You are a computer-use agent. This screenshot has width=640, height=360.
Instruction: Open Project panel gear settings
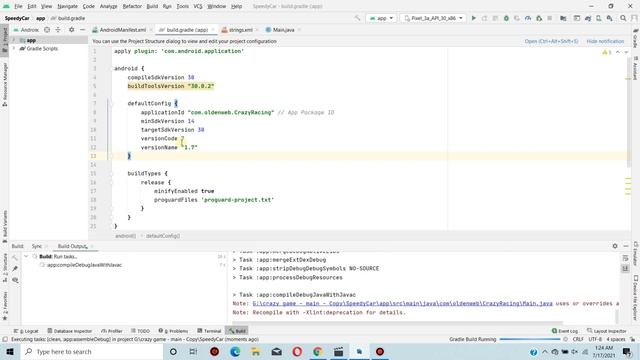point(71,30)
